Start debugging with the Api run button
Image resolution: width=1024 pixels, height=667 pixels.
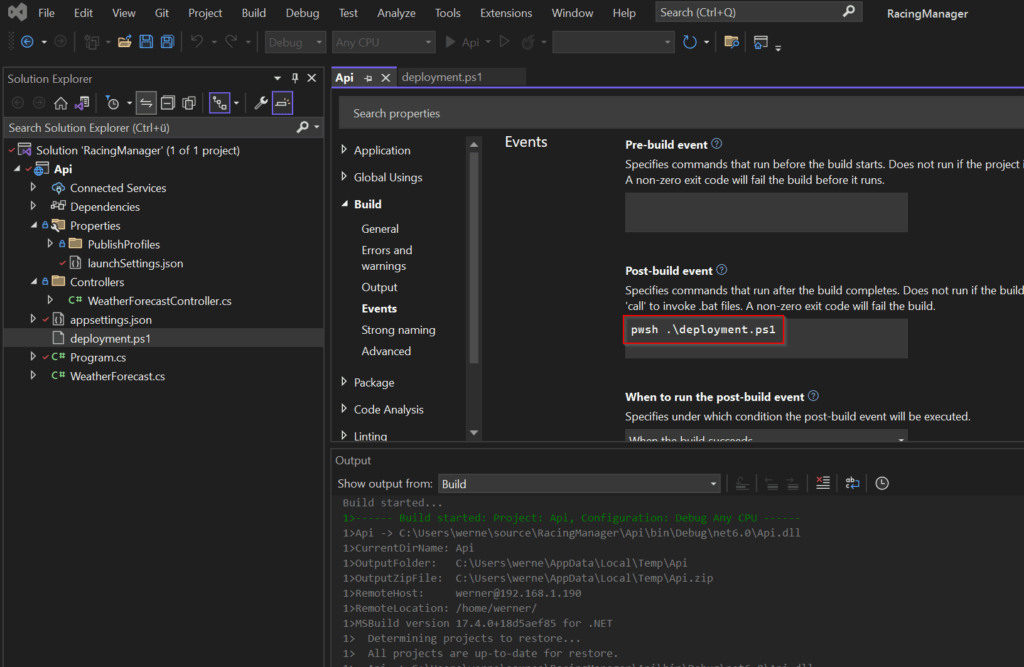[x=462, y=42]
